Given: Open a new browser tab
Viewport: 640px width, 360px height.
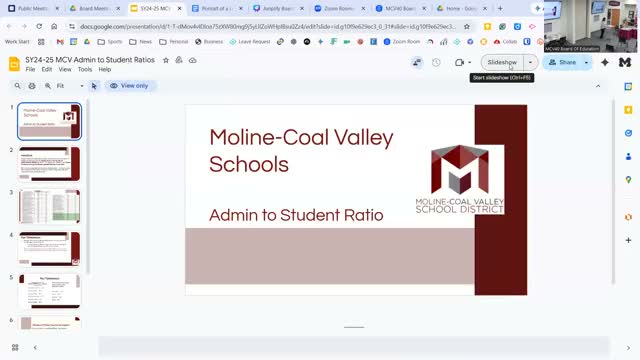Looking at the screenshot, I should pos(500,8).
